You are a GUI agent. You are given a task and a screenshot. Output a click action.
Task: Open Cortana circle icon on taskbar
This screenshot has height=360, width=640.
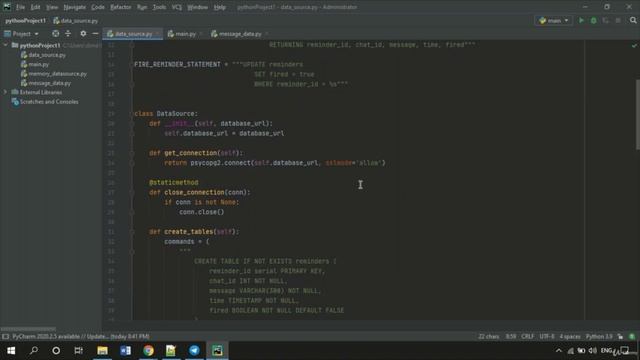(56, 351)
